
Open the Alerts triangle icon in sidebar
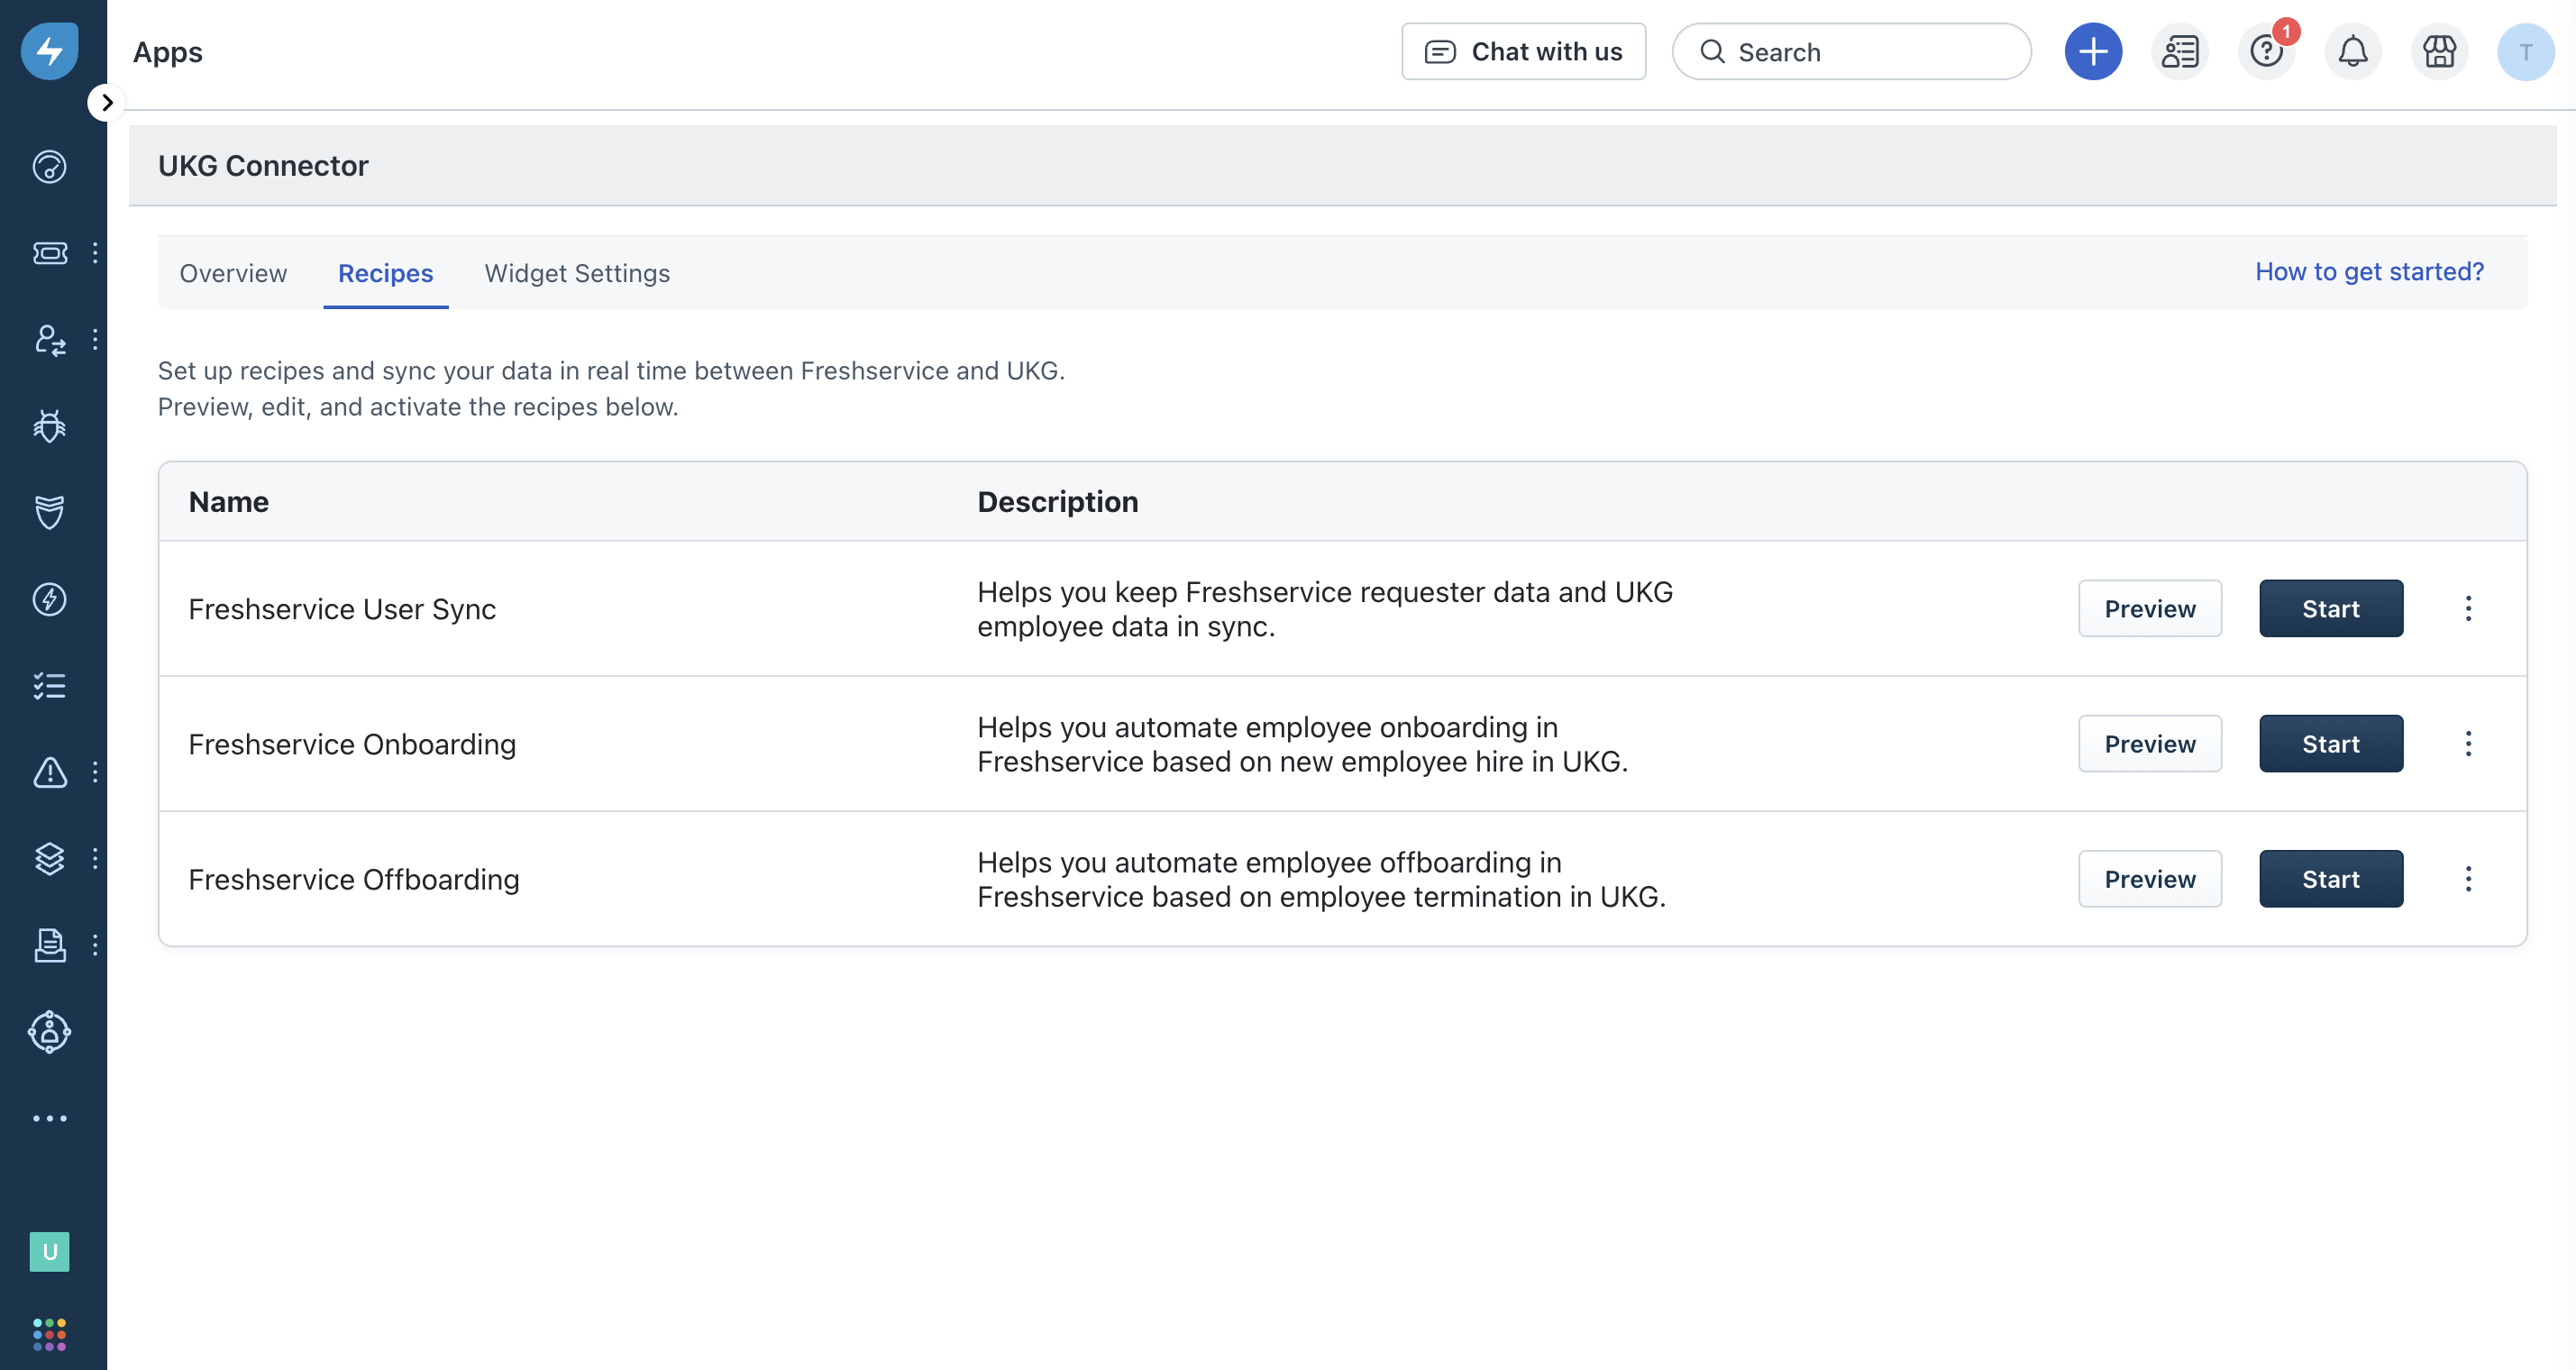click(49, 772)
